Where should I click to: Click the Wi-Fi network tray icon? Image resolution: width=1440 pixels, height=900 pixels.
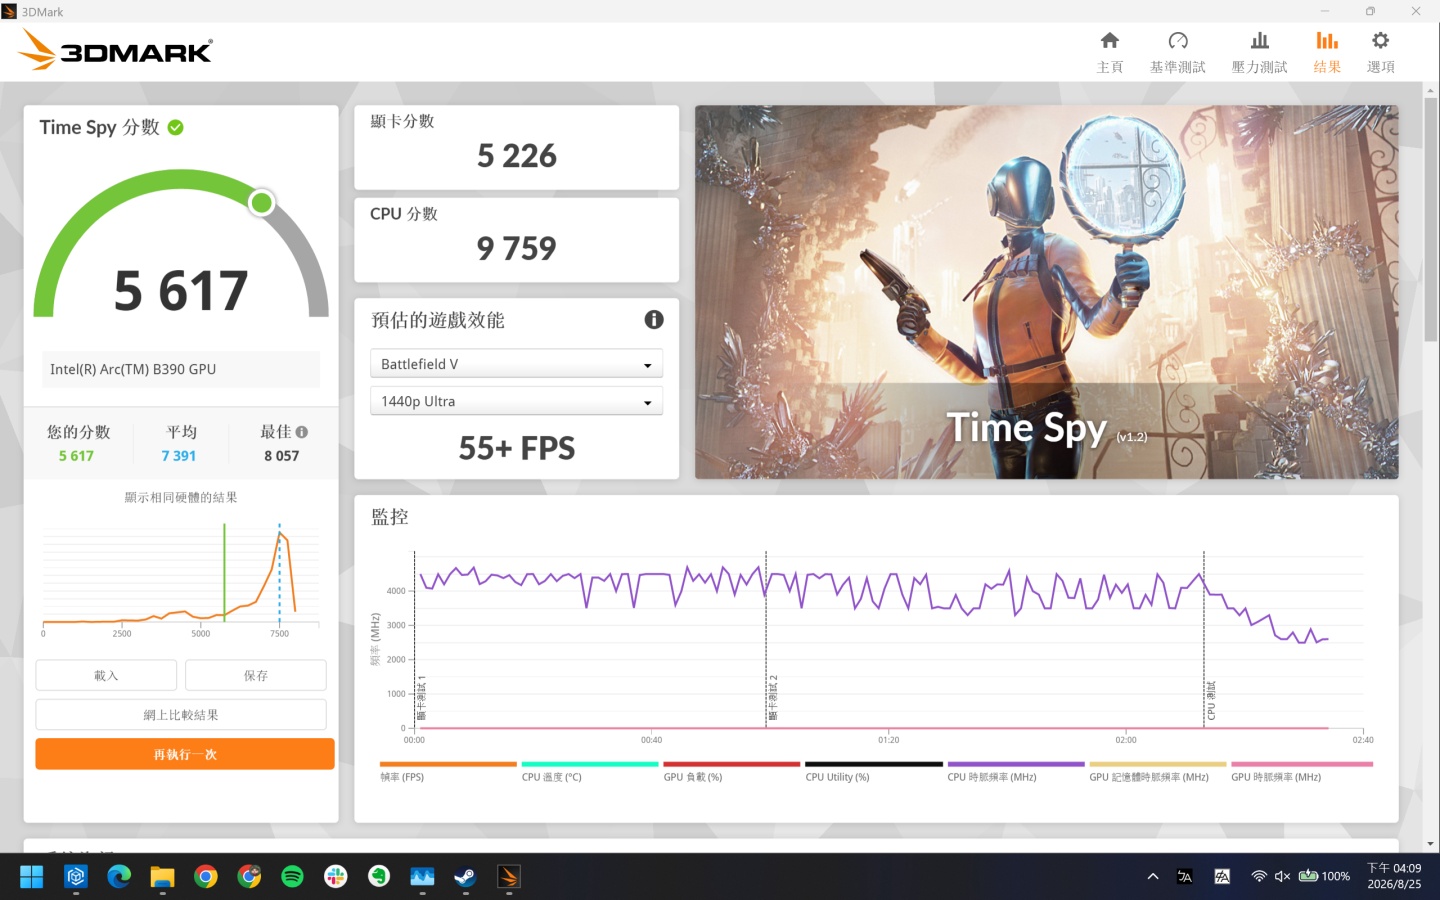pos(1259,876)
